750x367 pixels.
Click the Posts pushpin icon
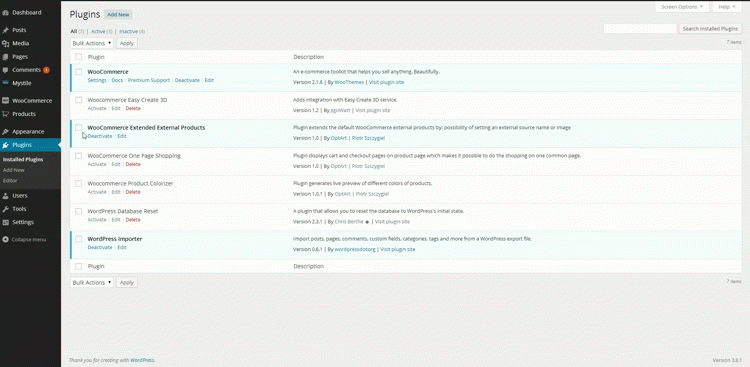click(x=5, y=30)
